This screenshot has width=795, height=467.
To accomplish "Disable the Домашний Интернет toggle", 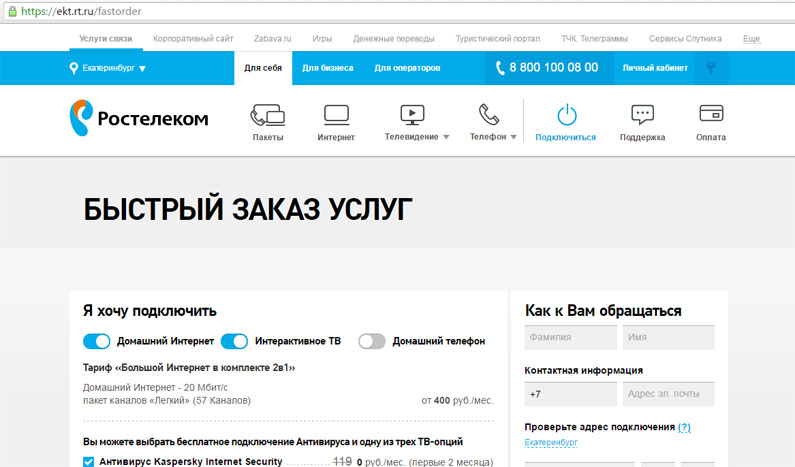I will coord(97,341).
